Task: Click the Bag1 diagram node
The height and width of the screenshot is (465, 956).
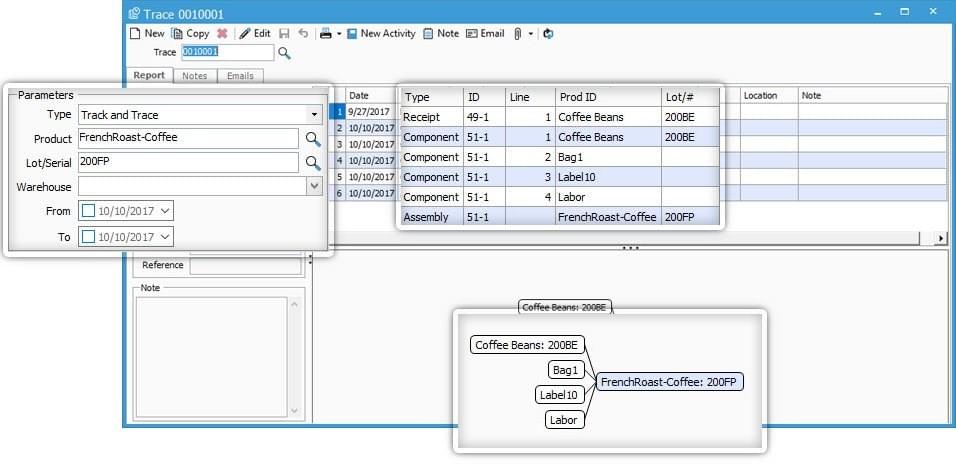Action: click(x=565, y=370)
